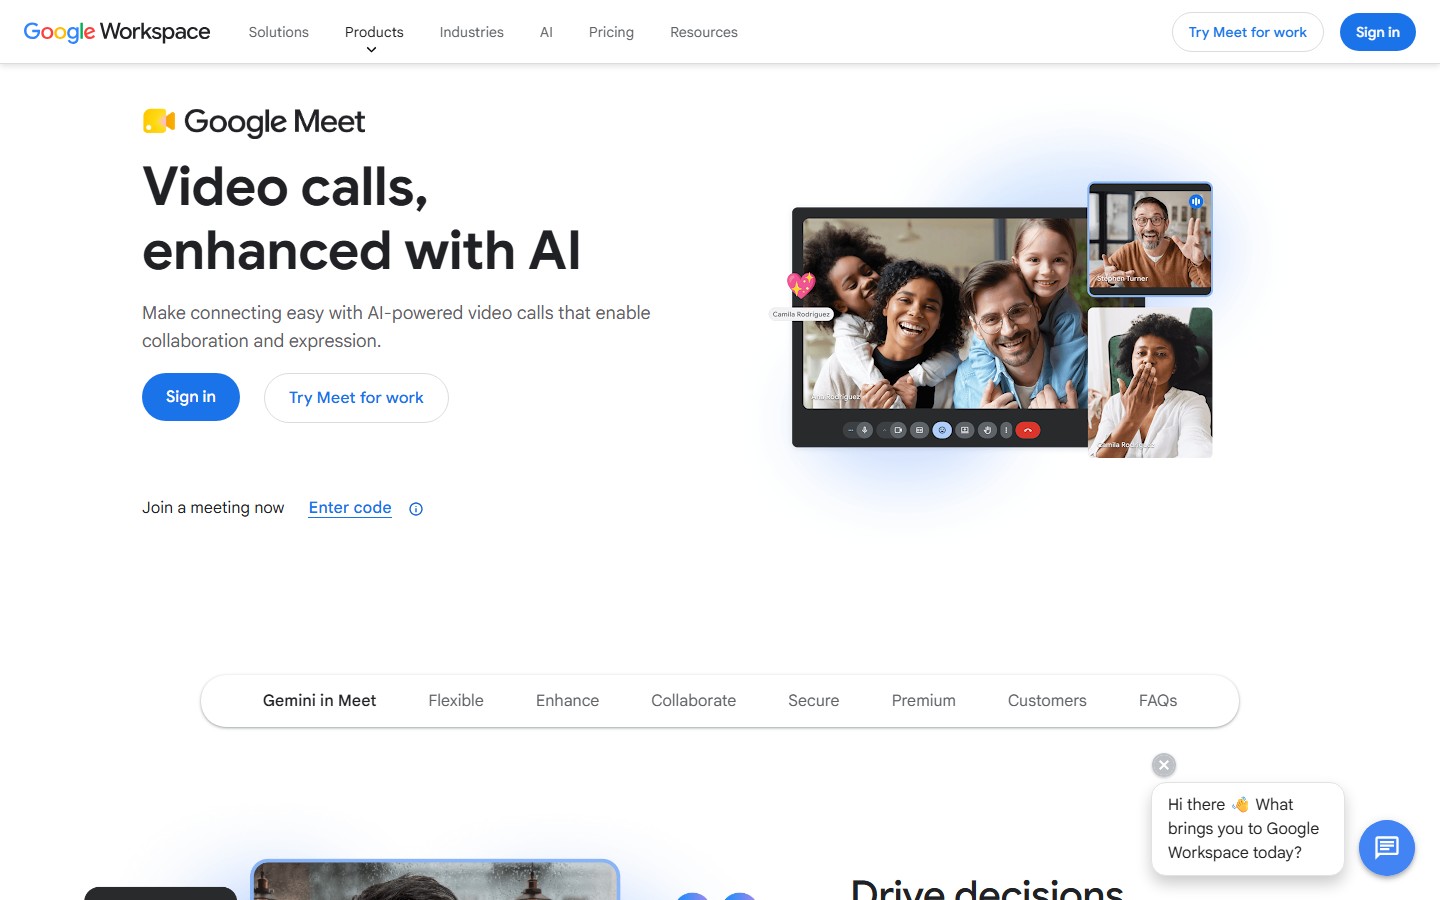Open the Industries menu
1440x900 pixels.
(471, 32)
